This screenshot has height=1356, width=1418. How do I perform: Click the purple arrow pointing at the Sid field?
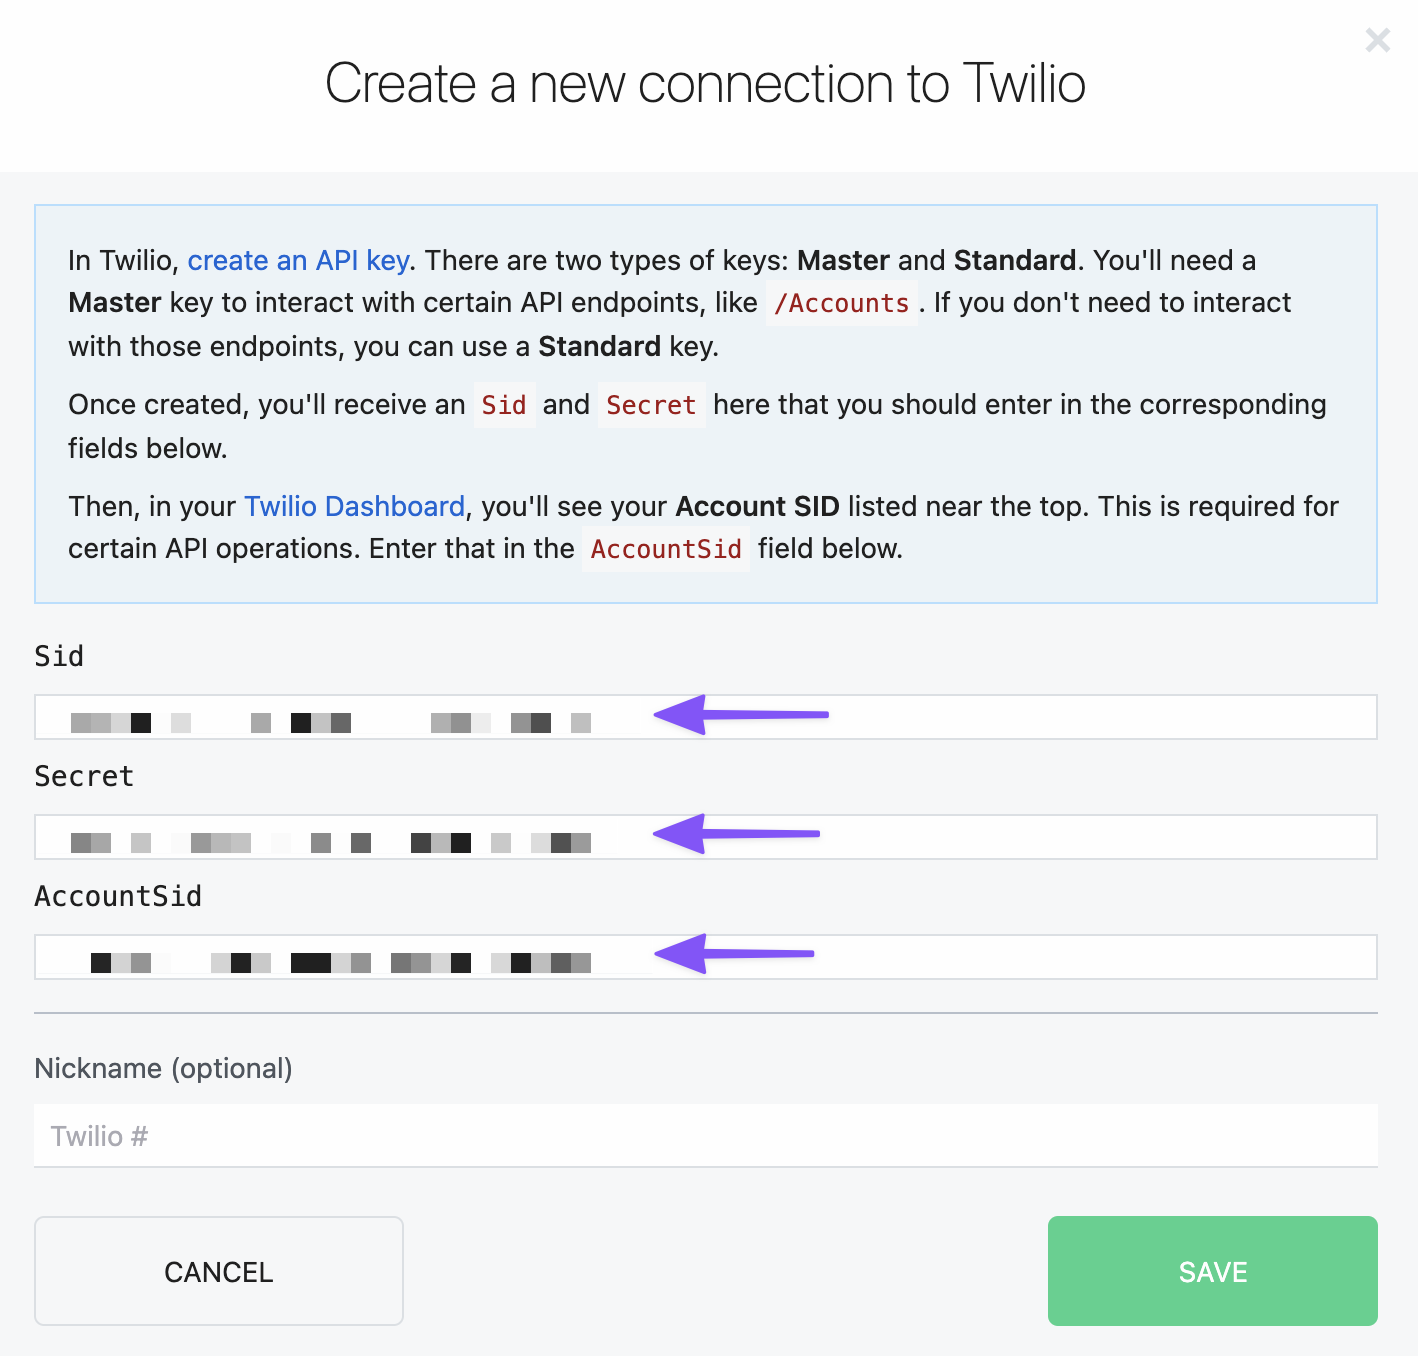pos(740,714)
